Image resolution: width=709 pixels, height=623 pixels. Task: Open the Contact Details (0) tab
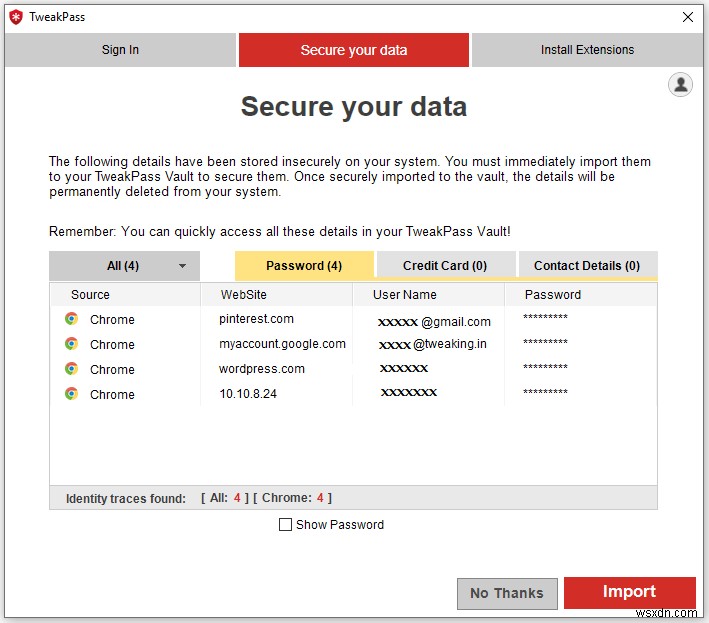point(587,266)
